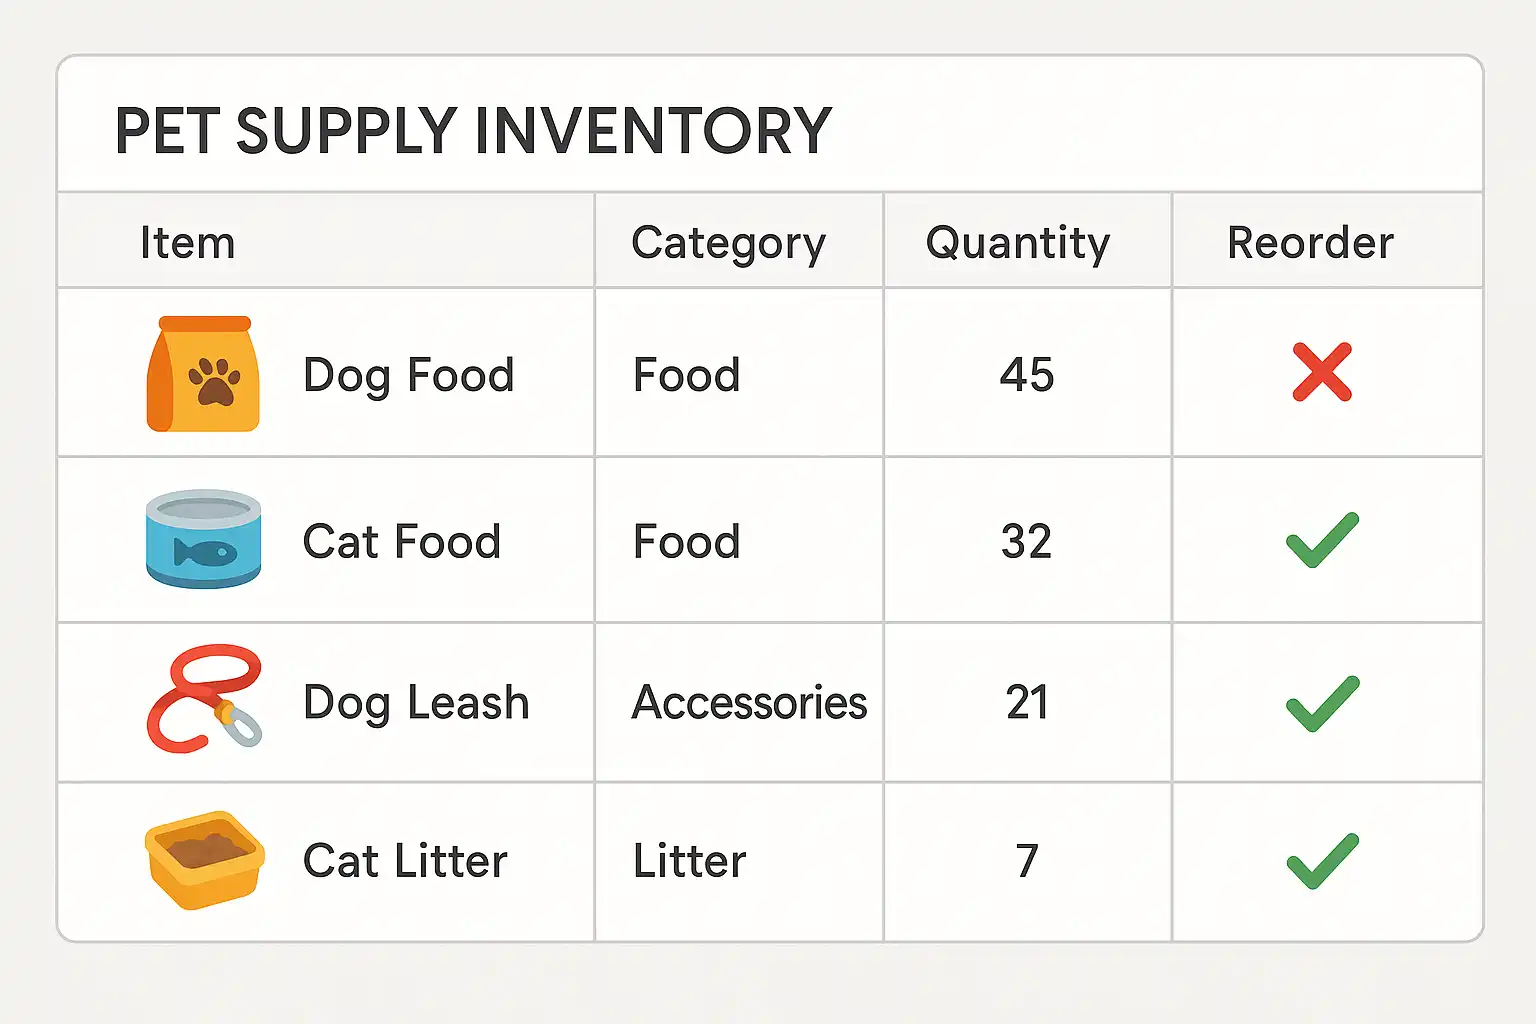This screenshot has width=1536, height=1024.
Task: Select the Cat Food item name
Action: tap(402, 542)
